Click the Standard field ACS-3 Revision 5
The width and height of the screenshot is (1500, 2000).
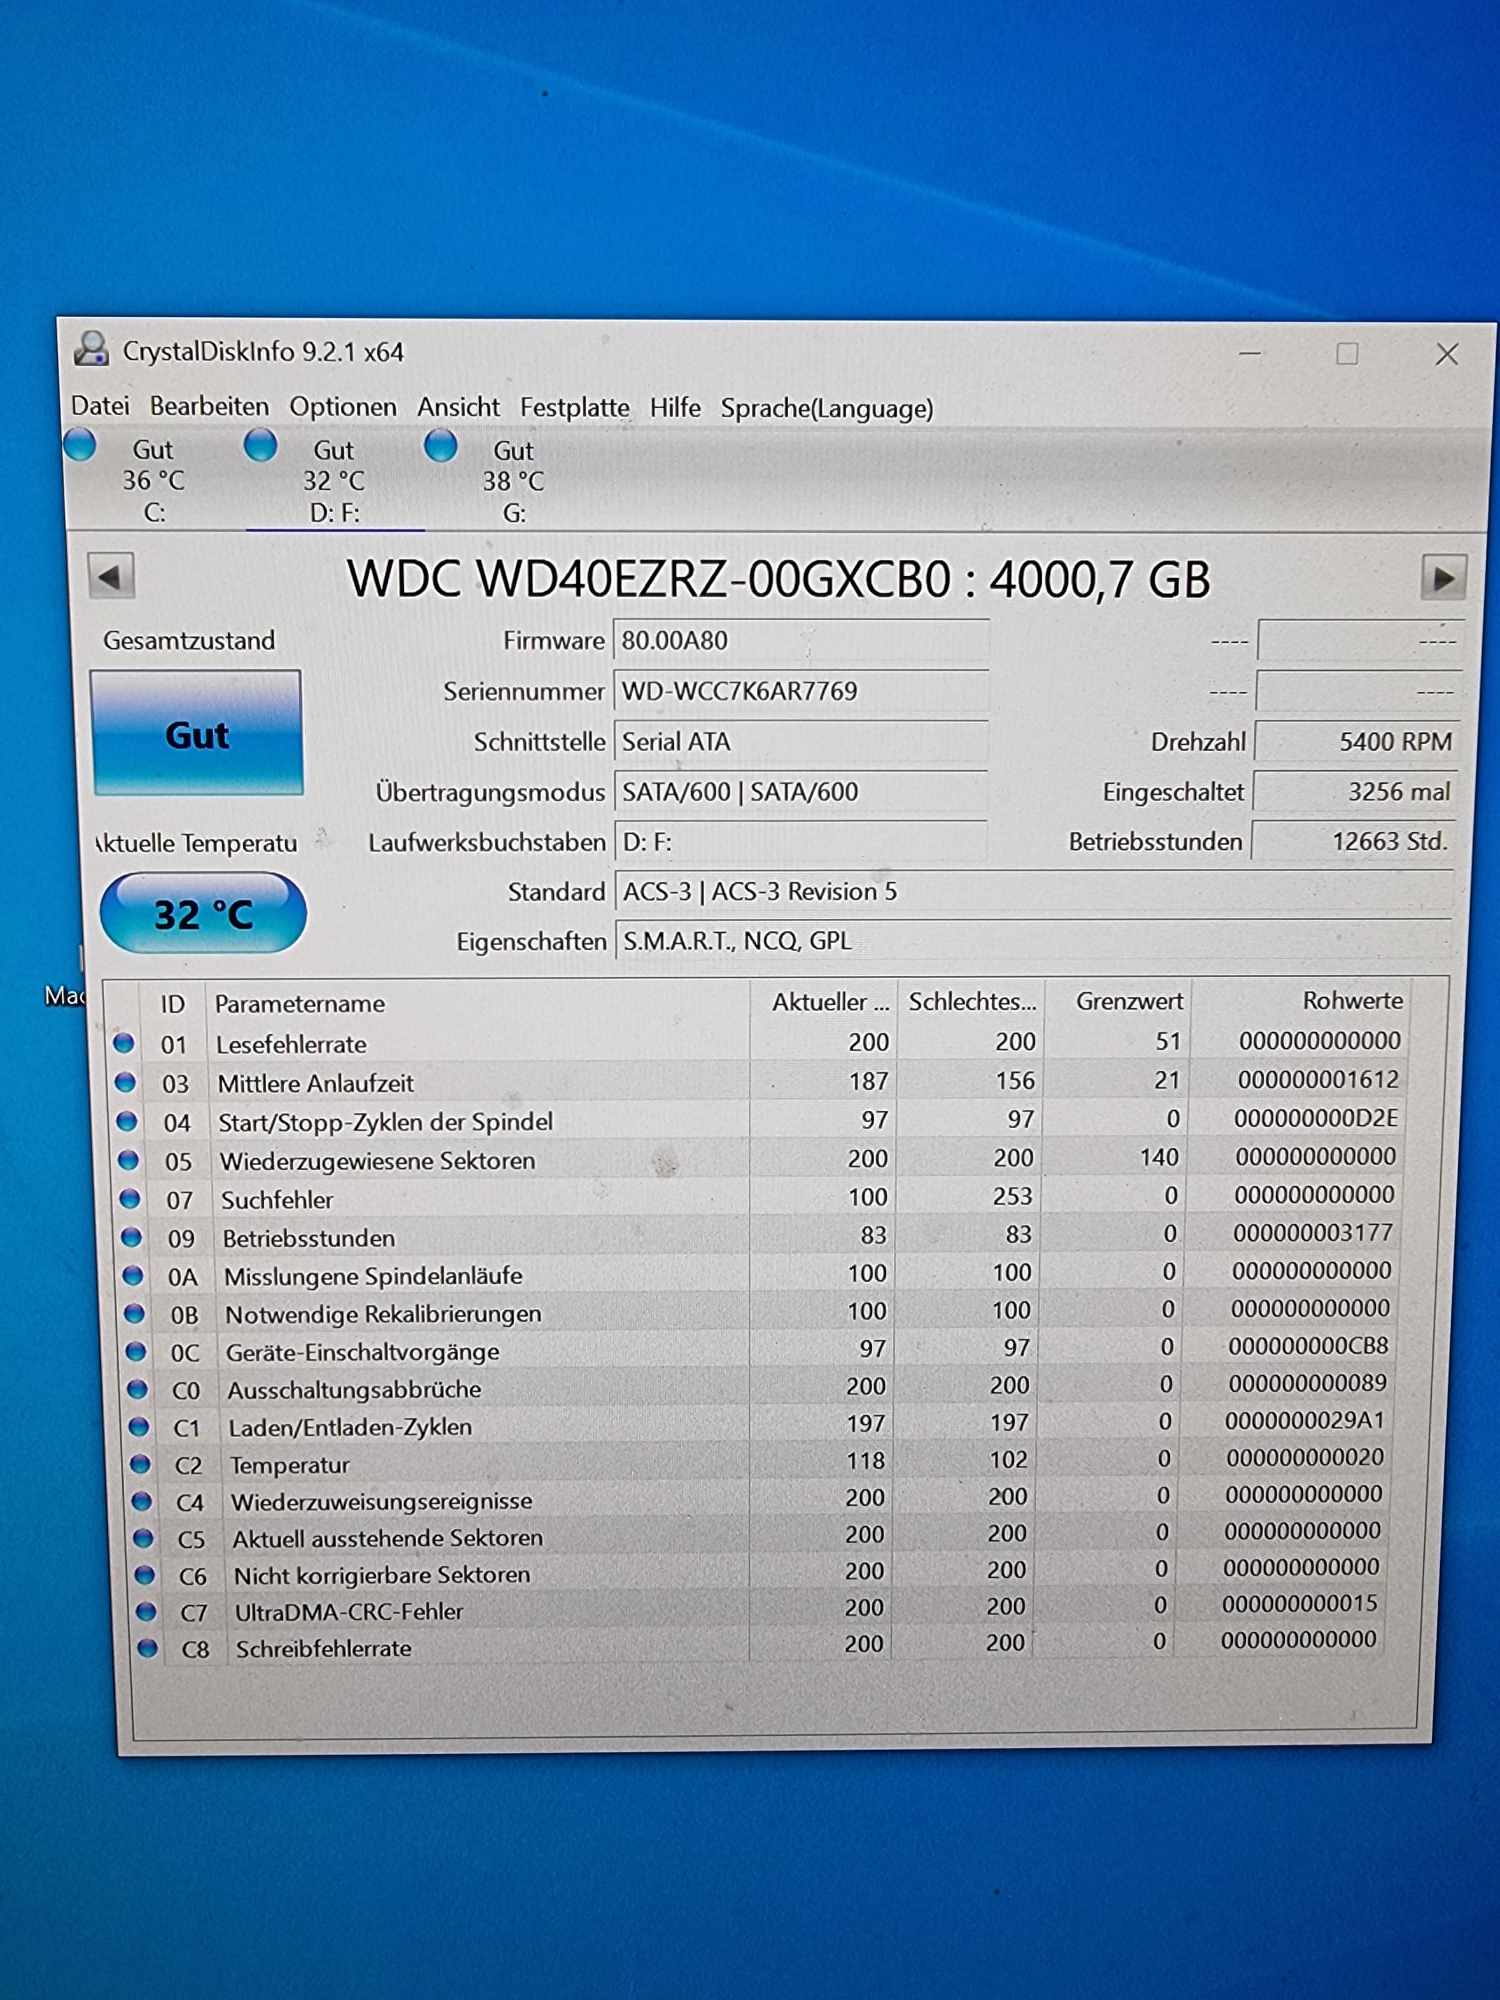tap(1035, 892)
